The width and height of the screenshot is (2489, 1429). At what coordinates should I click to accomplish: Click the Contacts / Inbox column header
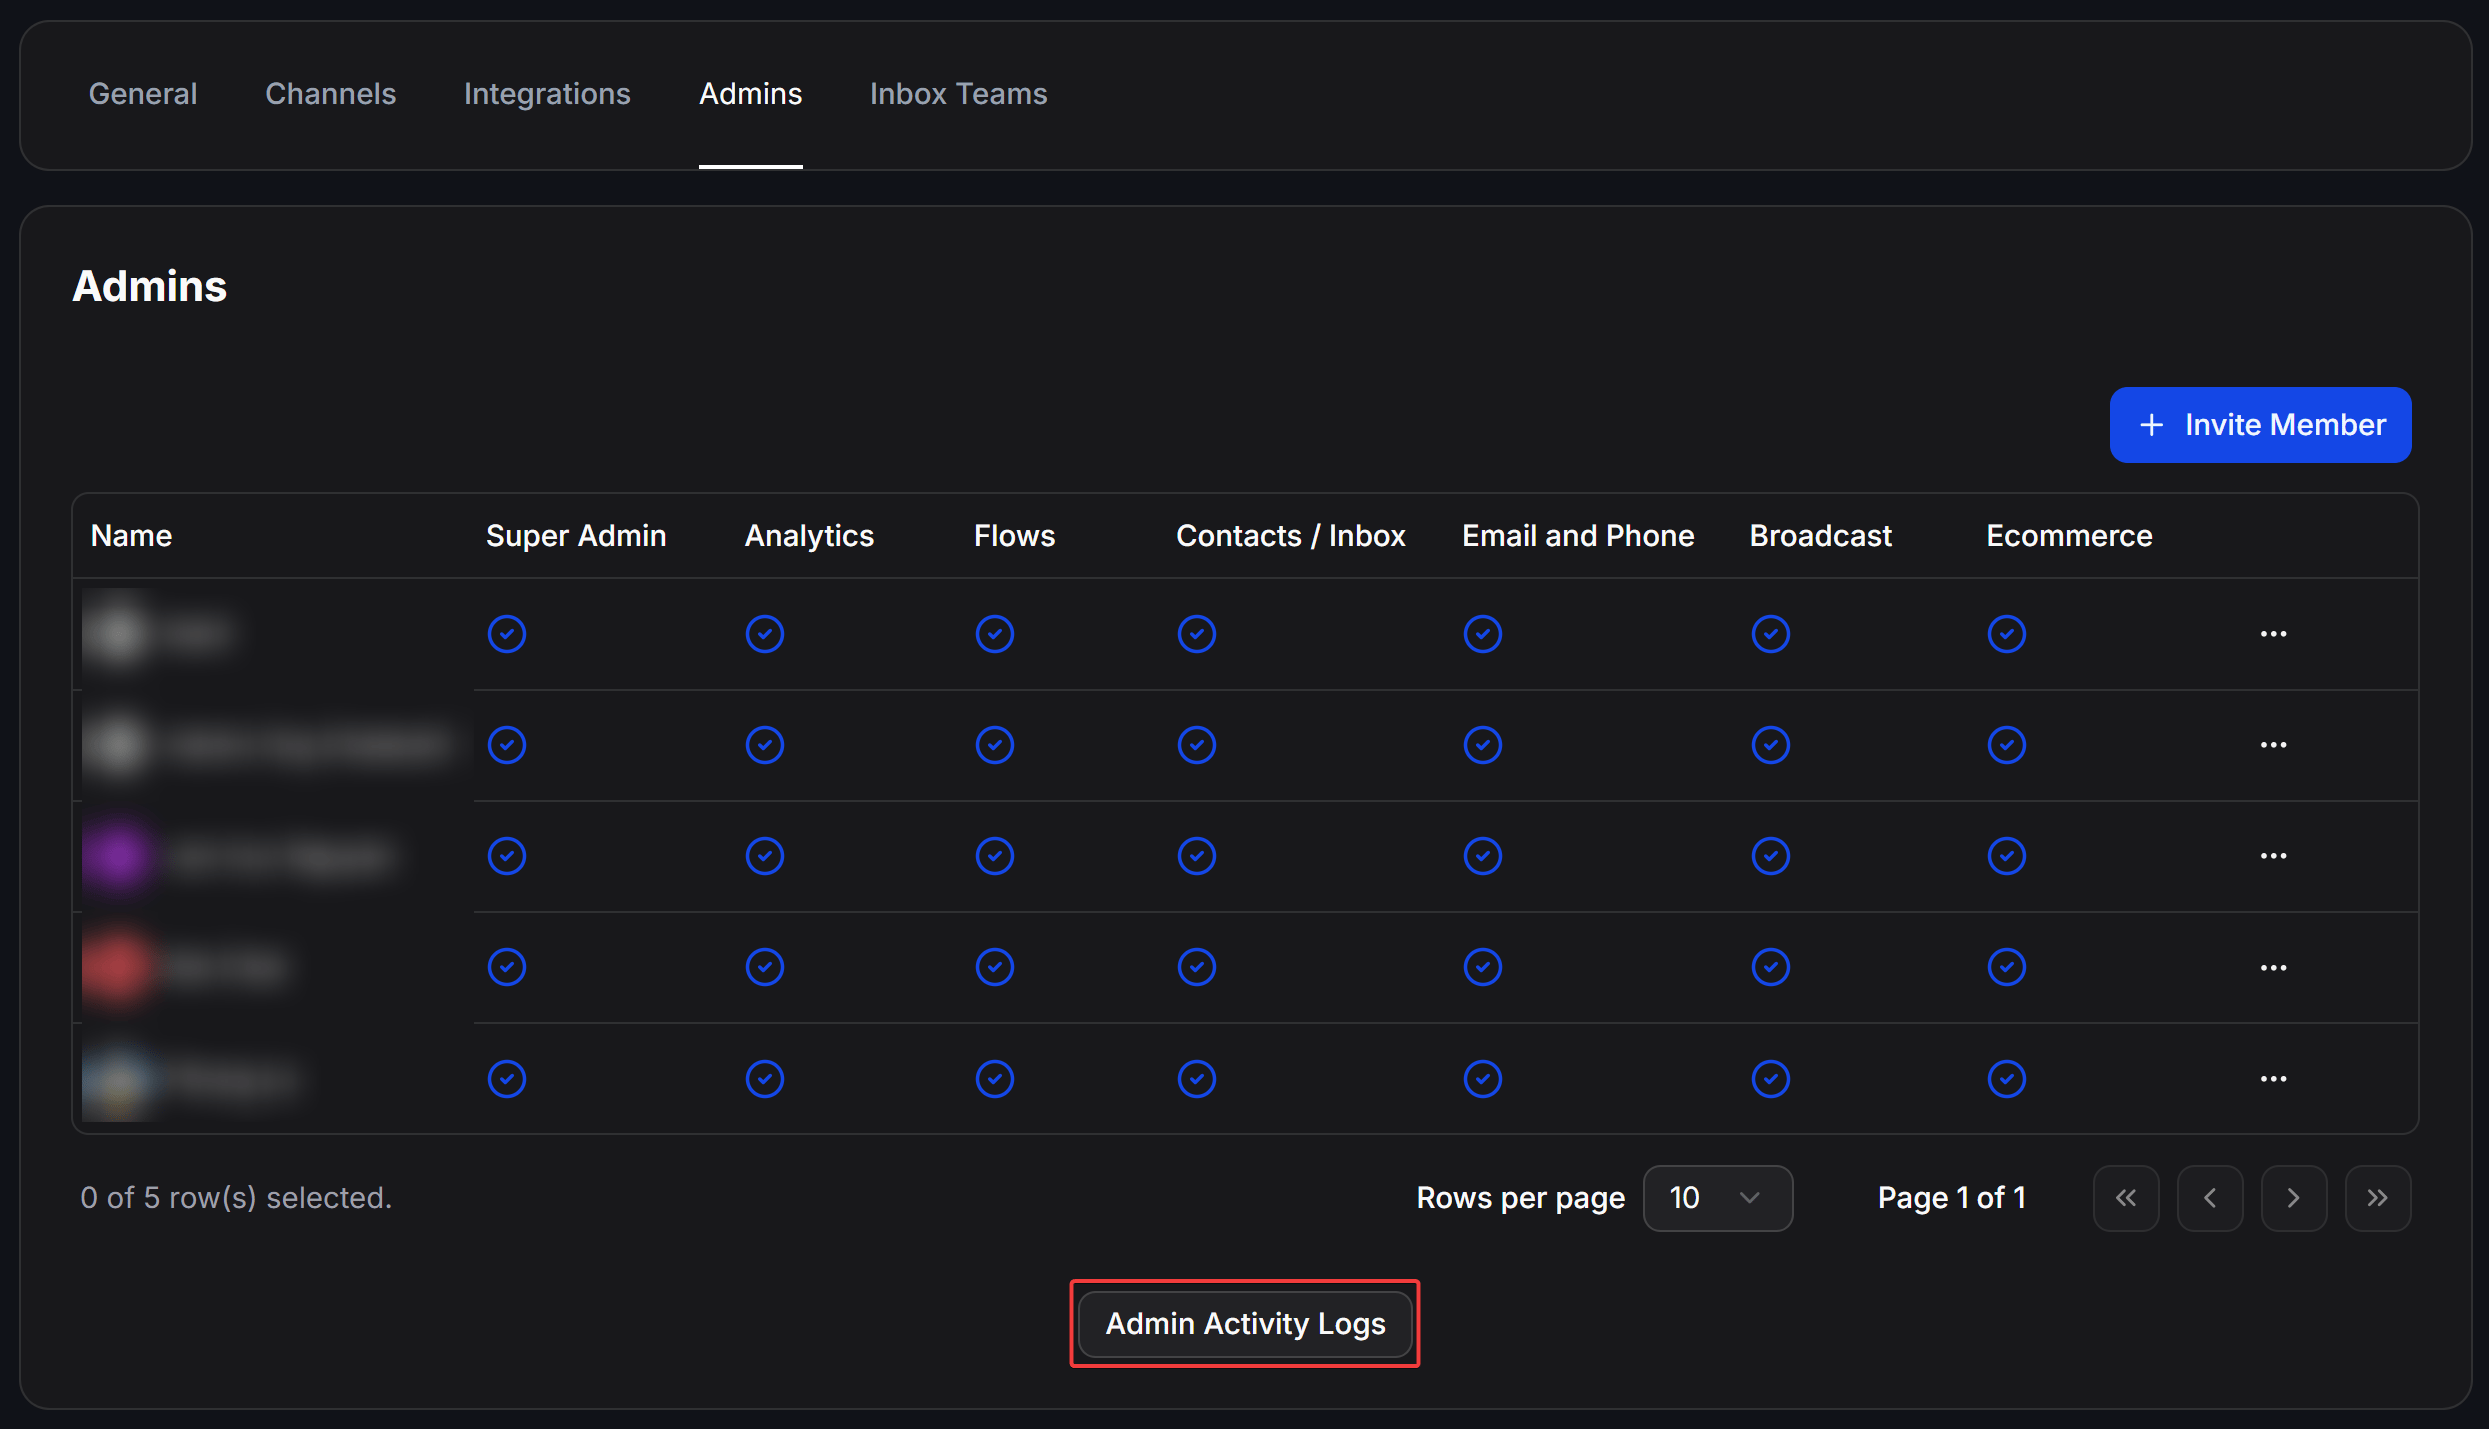1291,536
